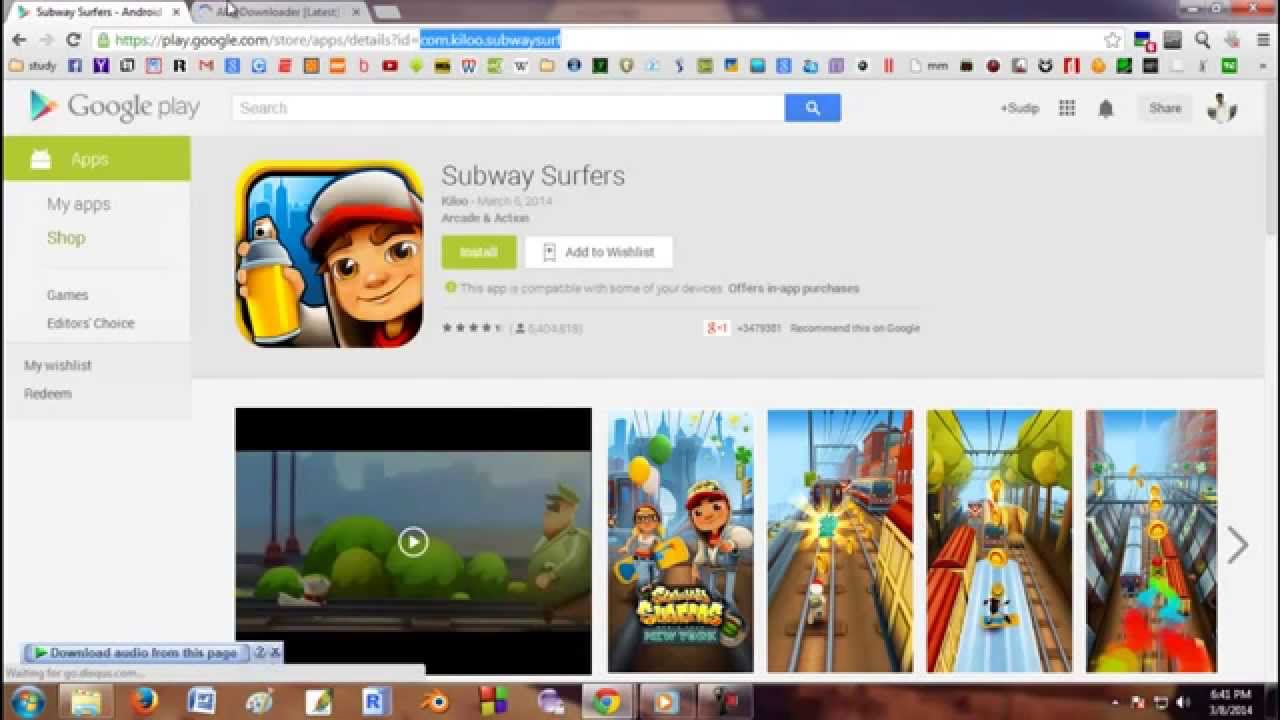Image resolution: width=1280 pixels, height=720 pixels.
Task: Open the Subway Surfers app icon image
Action: 329,254
